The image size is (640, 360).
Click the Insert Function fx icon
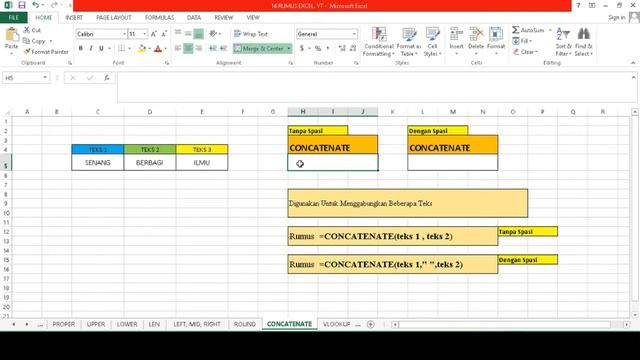click(107, 78)
